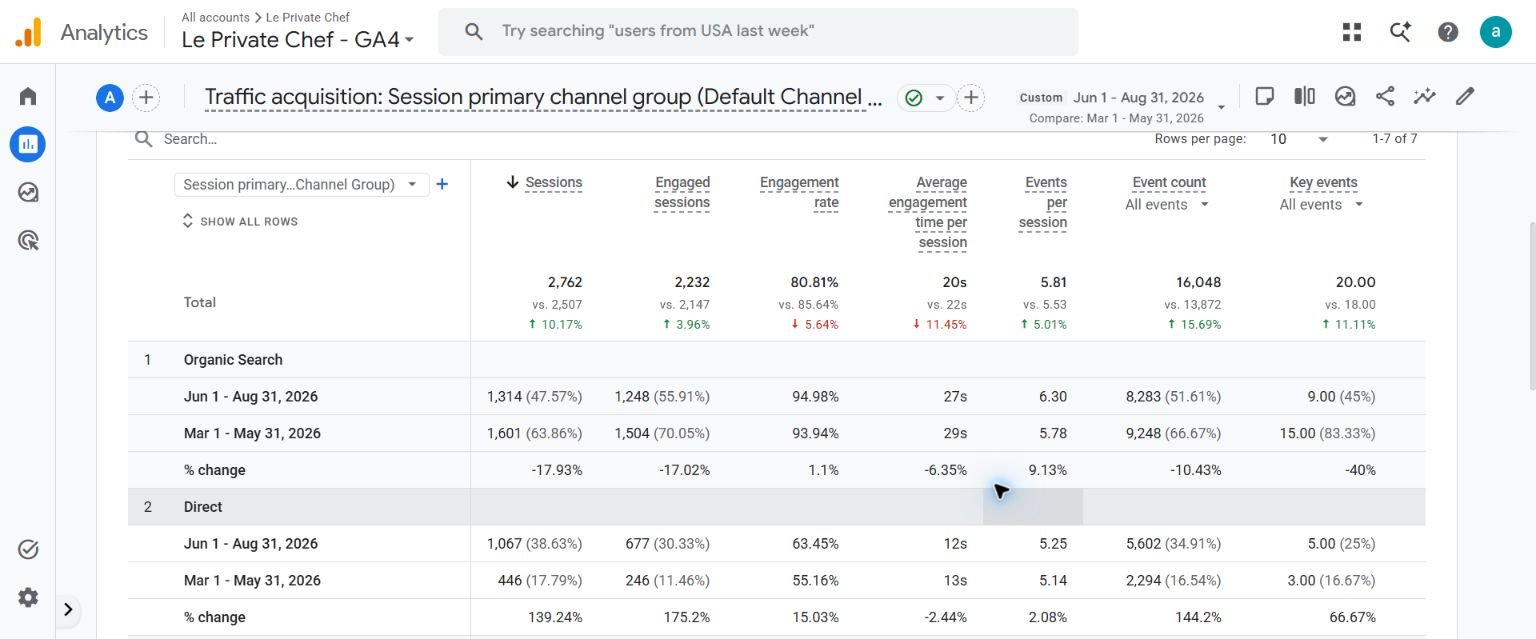
Task: Customize report with pencil icon
Action: click(x=1465, y=96)
